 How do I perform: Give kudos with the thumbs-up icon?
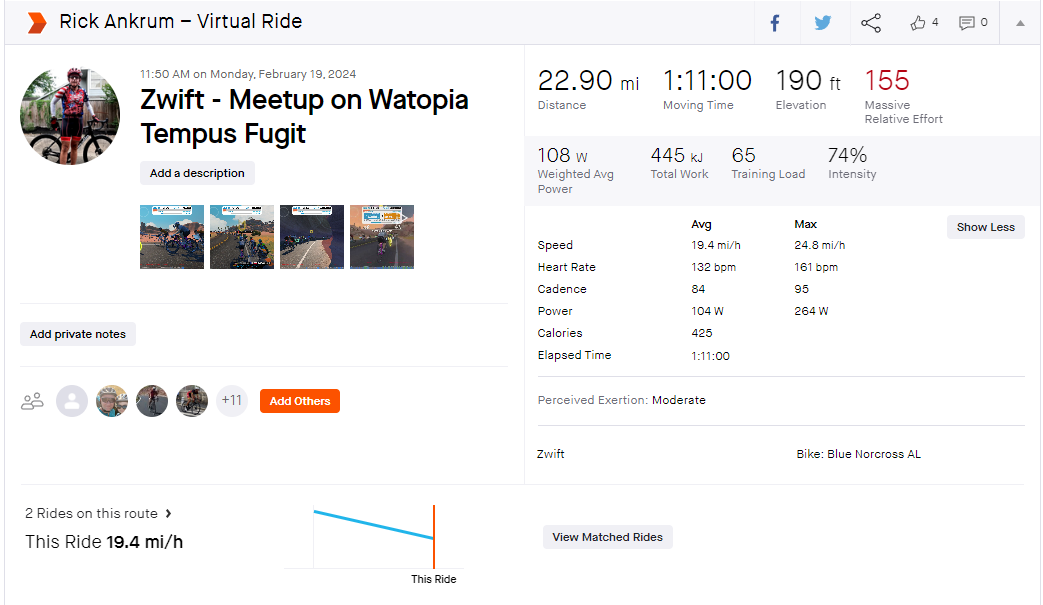click(918, 23)
